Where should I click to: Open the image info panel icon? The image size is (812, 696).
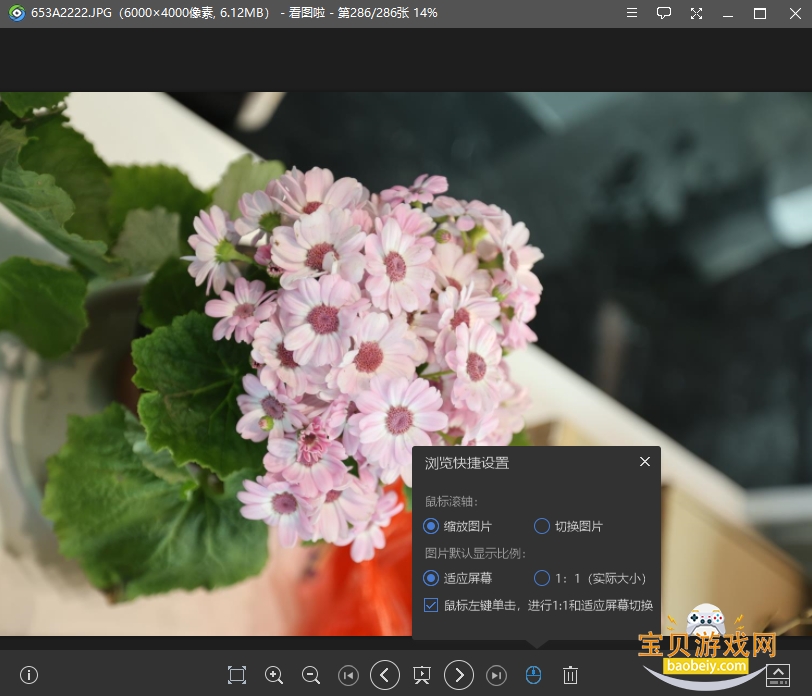pyautogui.click(x=29, y=675)
